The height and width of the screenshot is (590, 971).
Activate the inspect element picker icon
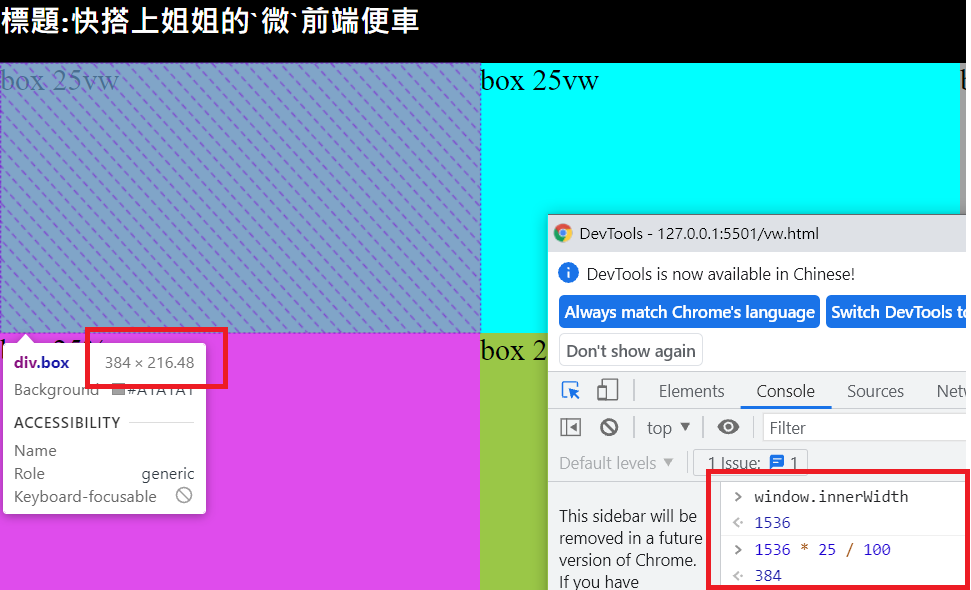point(570,391)
